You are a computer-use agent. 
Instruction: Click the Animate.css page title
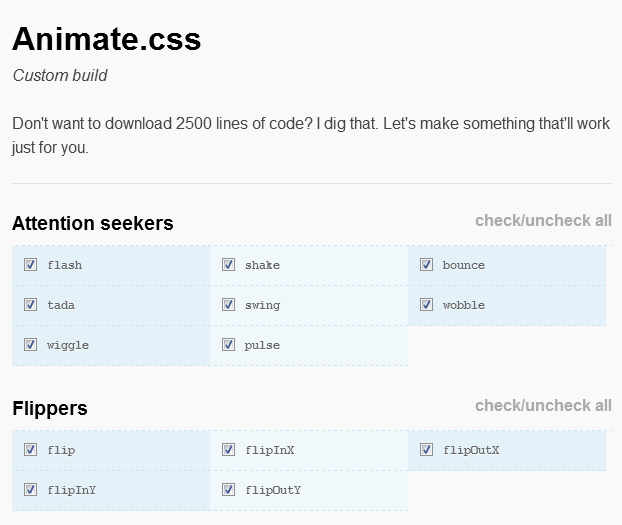click(x=107, y=39)
